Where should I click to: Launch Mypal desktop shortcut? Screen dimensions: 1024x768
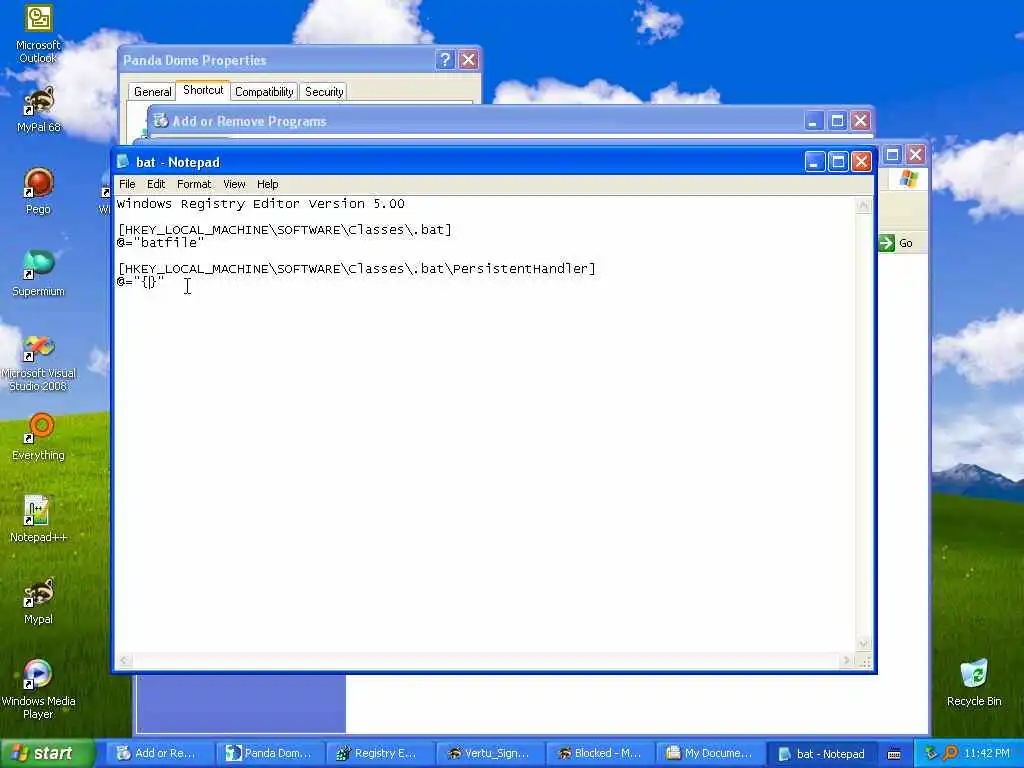click(38, 601)
